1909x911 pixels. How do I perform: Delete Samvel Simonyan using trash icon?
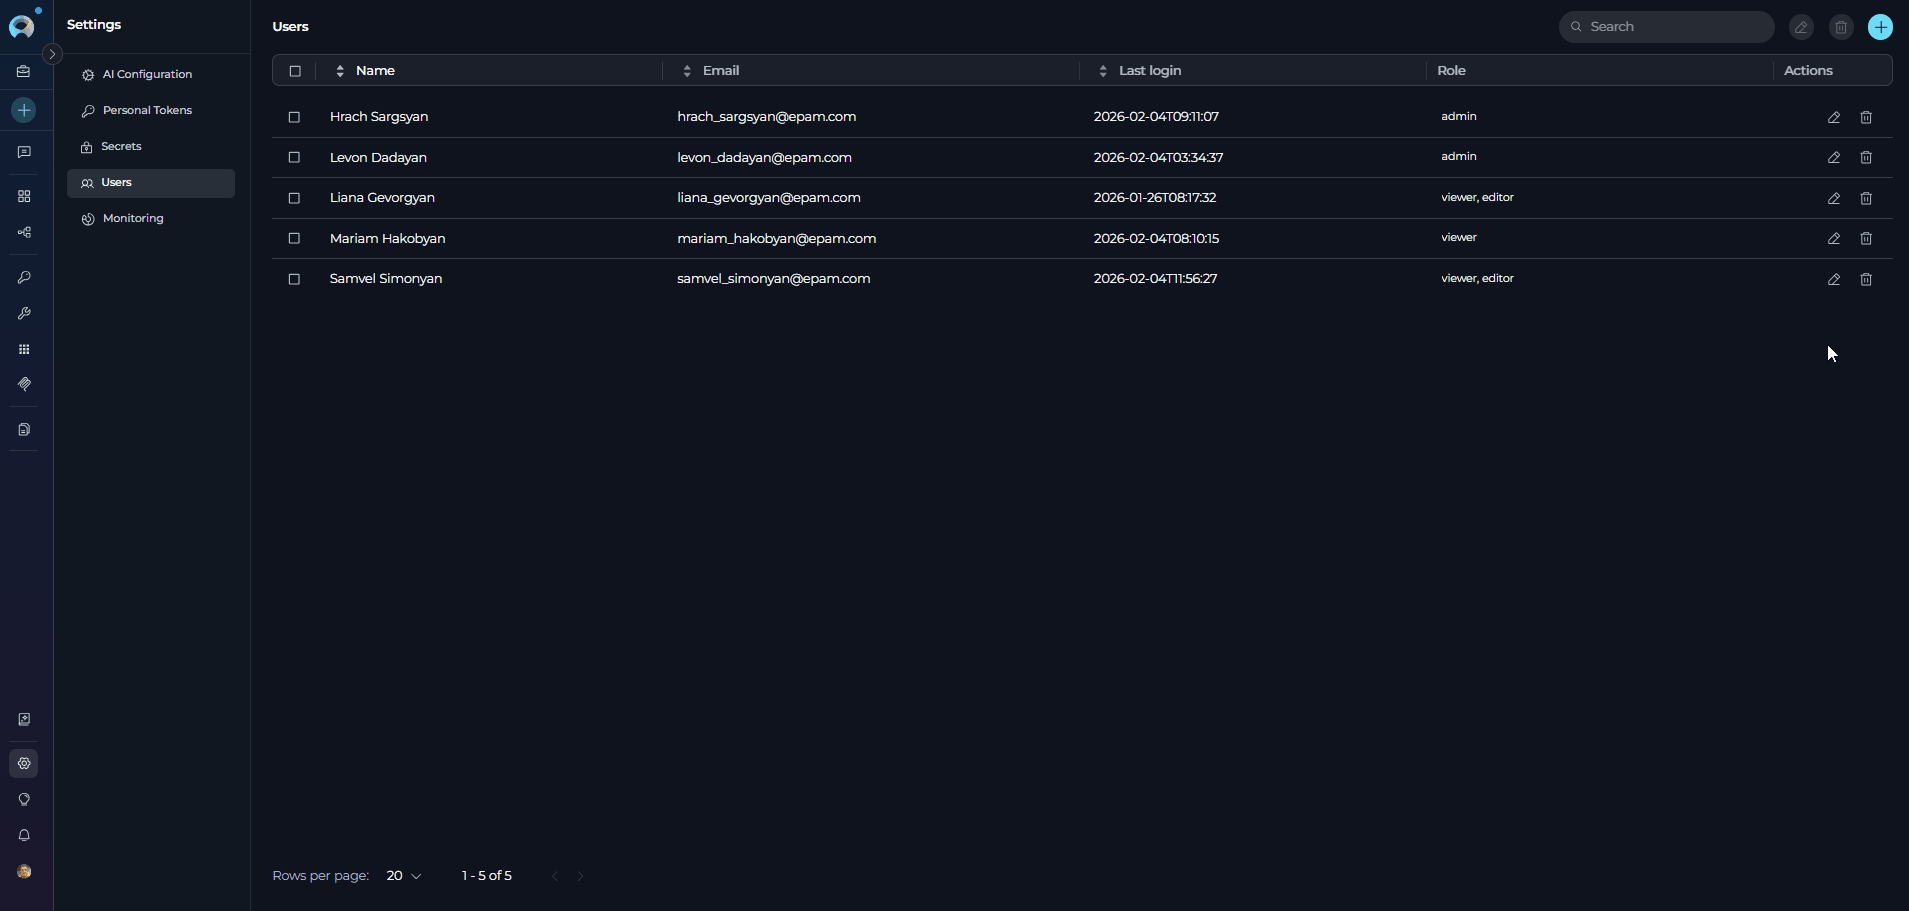(1865, 280)
